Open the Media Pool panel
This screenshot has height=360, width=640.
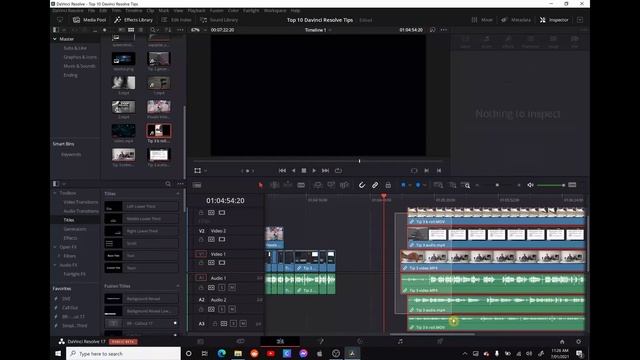89,20
